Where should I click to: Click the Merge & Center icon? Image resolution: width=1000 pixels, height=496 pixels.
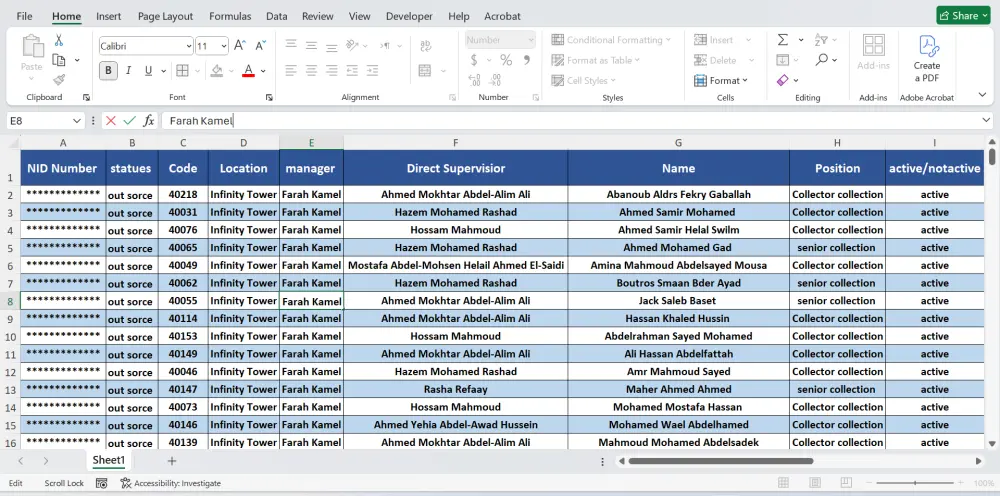point(425,70)
